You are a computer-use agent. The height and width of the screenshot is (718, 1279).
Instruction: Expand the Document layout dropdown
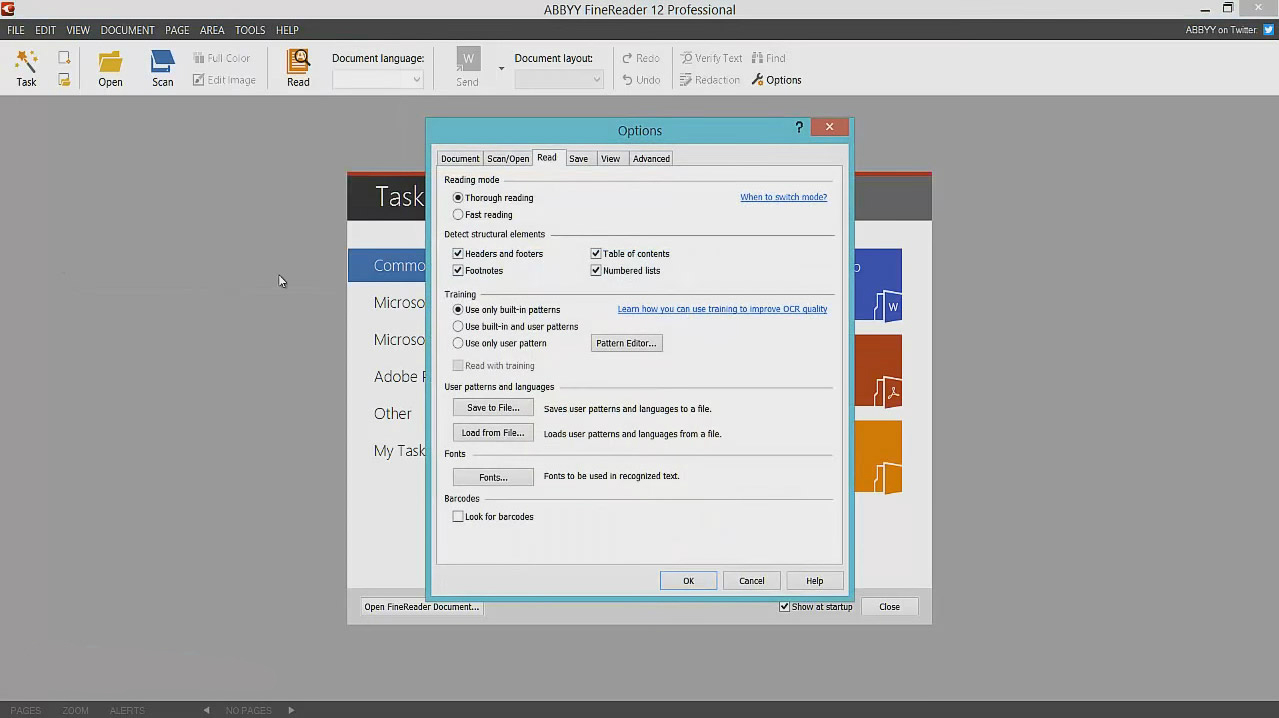click(596, 80)
